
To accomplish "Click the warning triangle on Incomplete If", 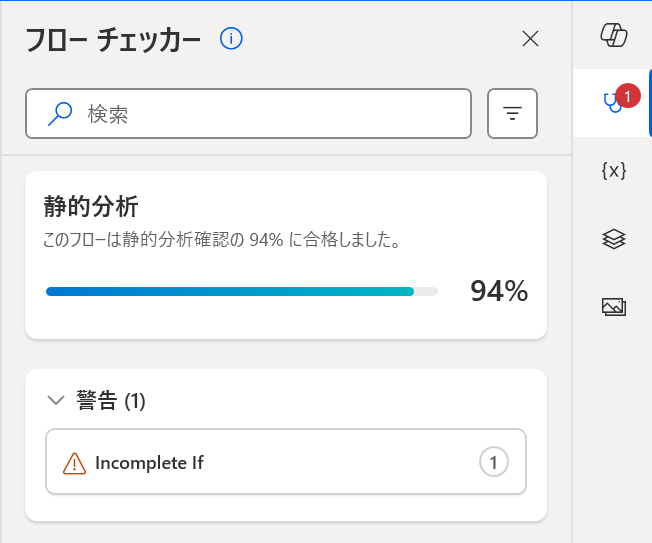I will point(74,463).
